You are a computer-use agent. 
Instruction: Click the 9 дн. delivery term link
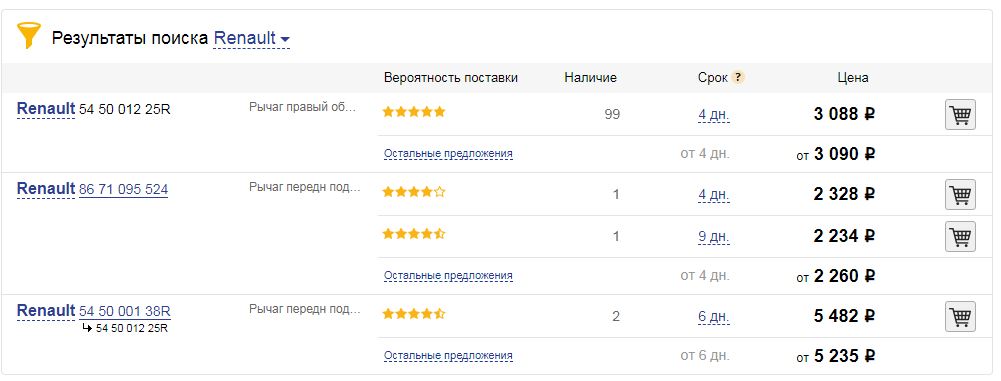(x=714, y=237)
